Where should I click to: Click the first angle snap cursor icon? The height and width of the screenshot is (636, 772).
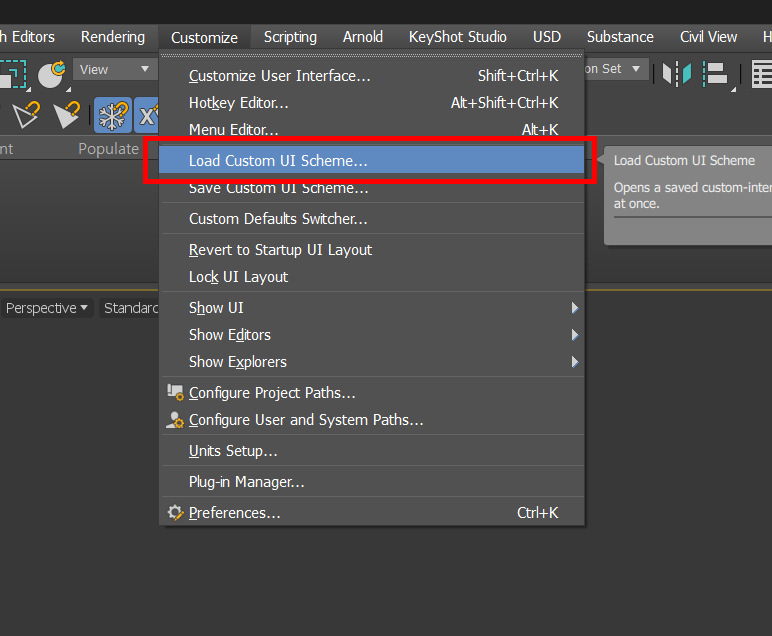coord(26,115)
